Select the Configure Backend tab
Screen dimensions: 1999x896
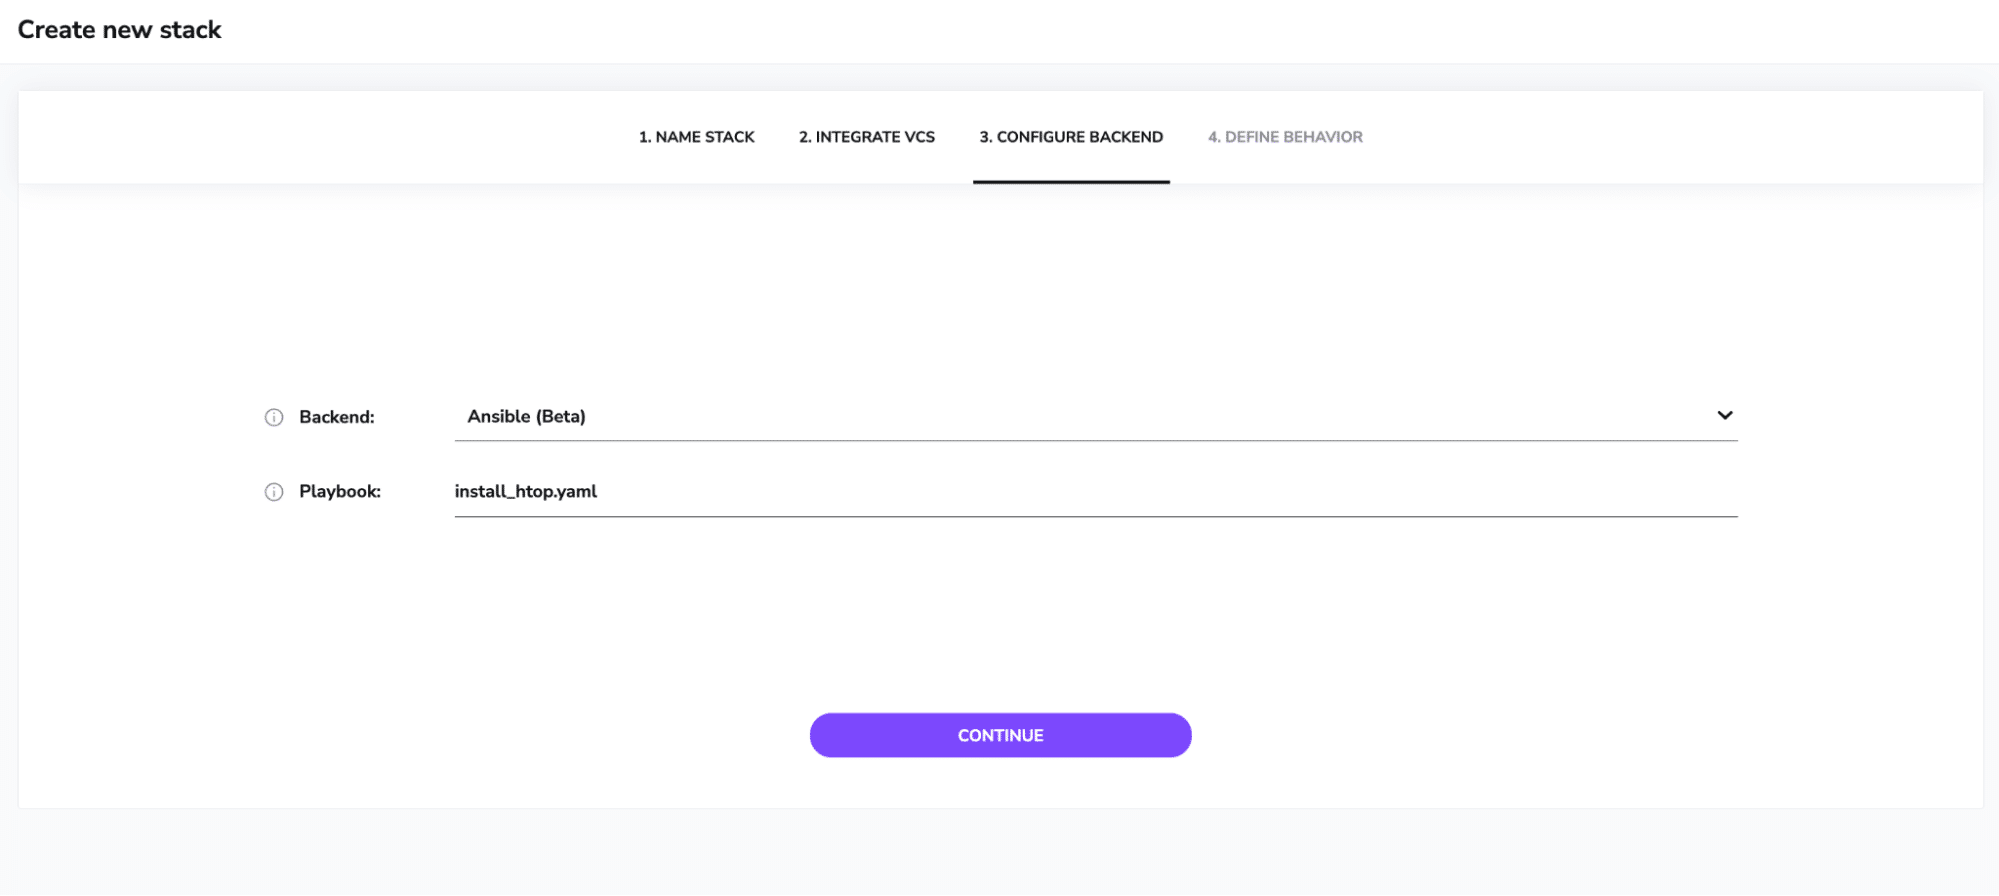(1070, 137)
